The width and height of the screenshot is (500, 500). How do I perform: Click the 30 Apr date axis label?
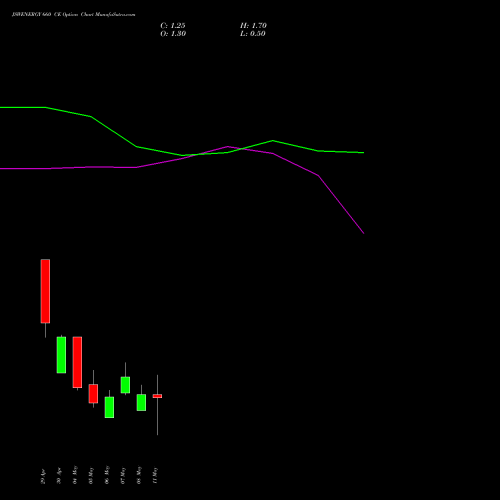pos(59,477)
